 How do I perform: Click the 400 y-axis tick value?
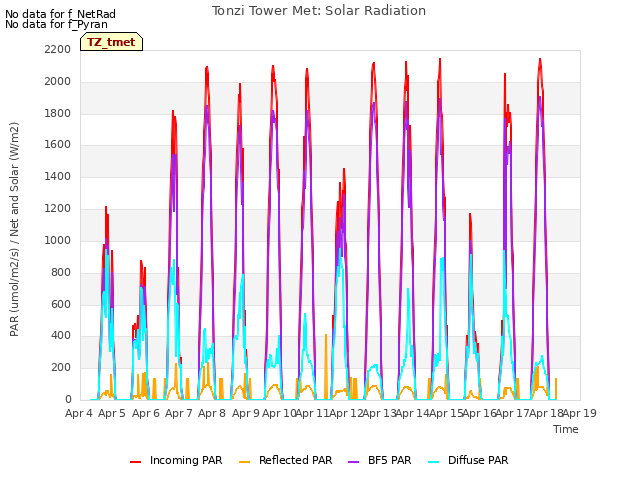[61, 336]
